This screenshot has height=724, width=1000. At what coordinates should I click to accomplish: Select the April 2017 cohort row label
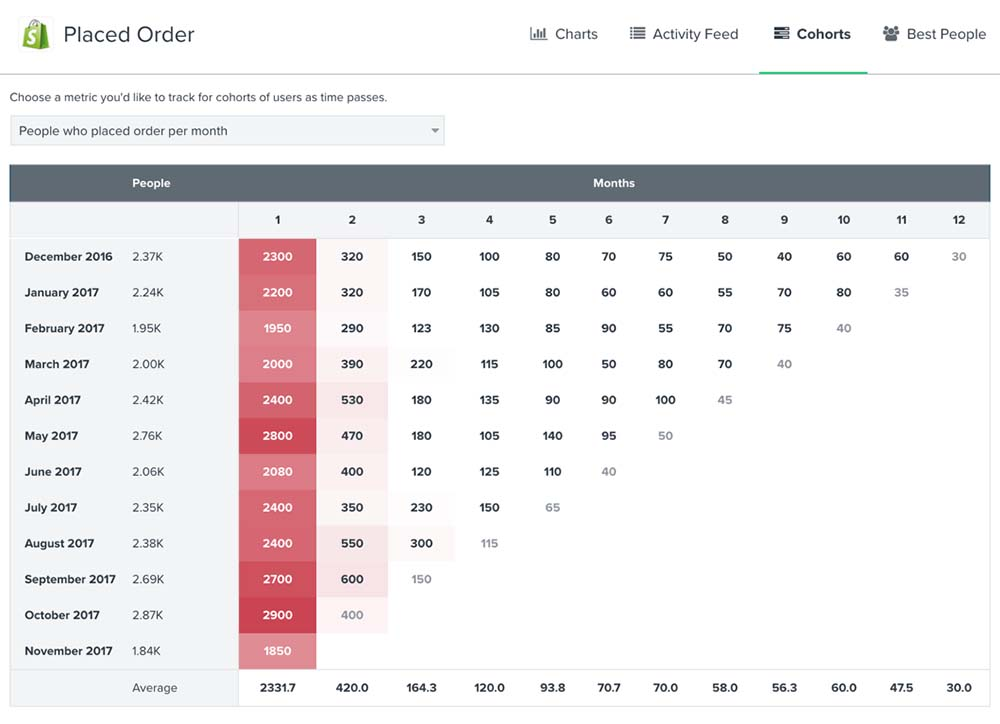(53, 400)
